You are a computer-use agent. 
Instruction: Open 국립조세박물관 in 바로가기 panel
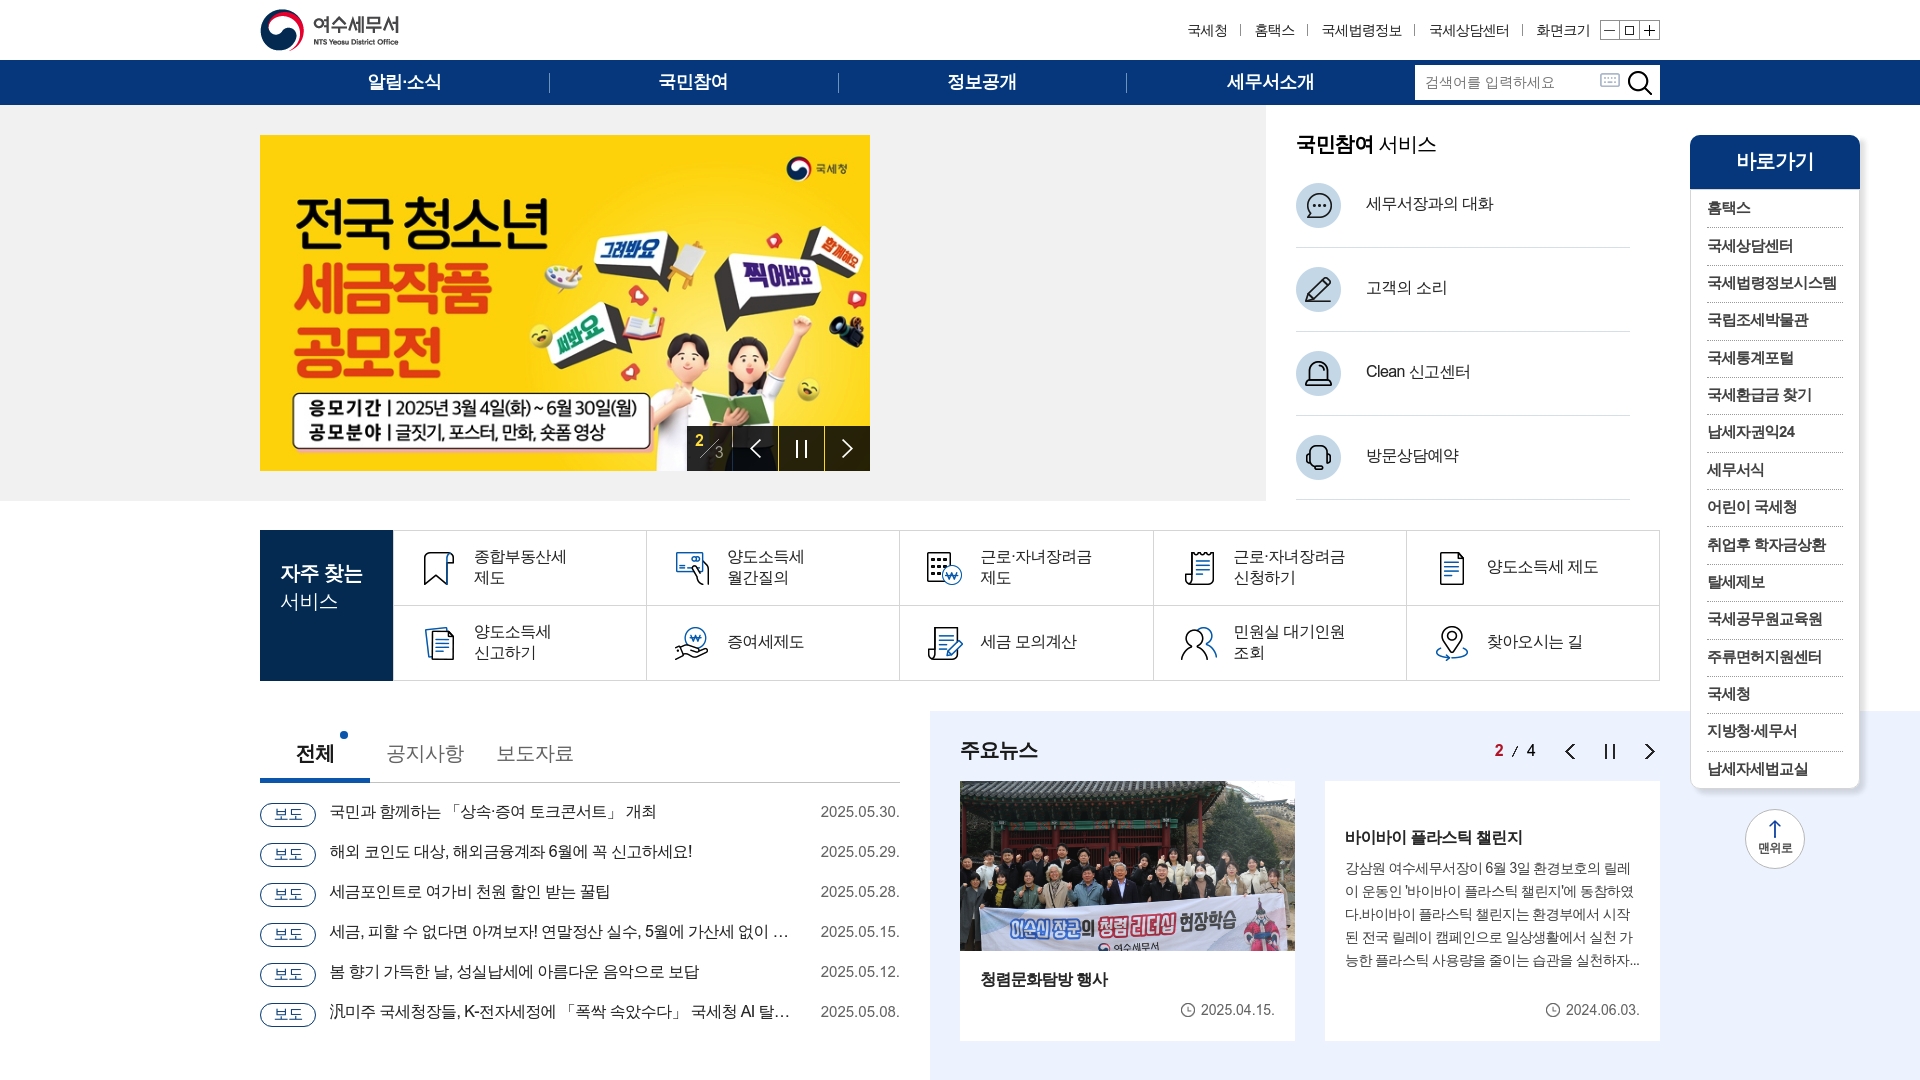click(1757, 320)
